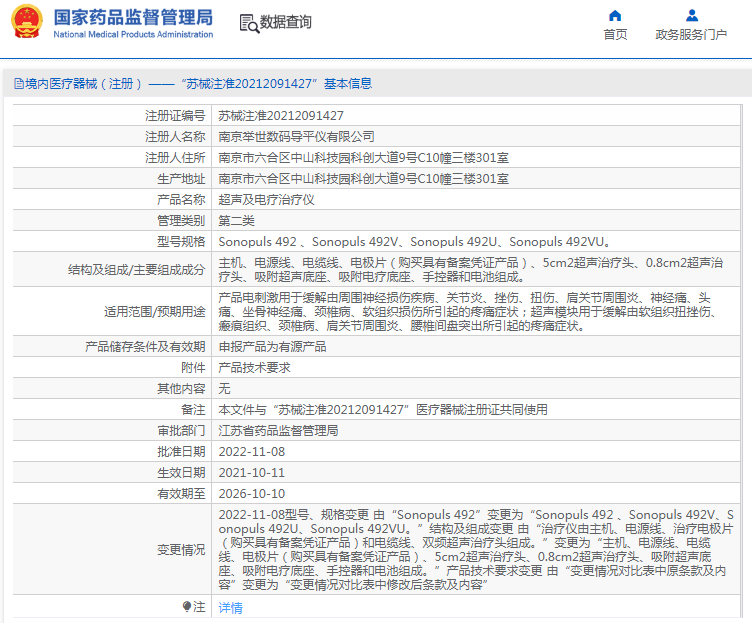Click the 型号规格 row label
The width and height of the screenshot is (752, 623).
(x=181, y=242)
